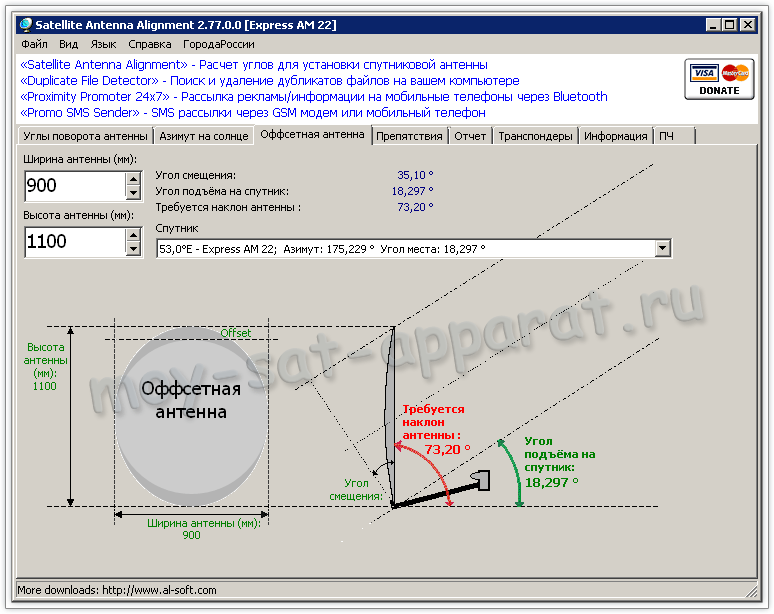Increase antenna width with up spinner arrow
The image size is (774, 614).
[133, 179]
